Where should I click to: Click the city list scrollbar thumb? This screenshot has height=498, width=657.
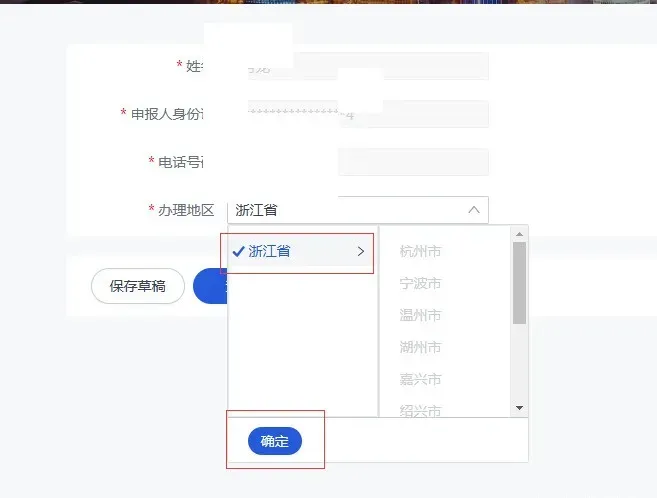520,283
